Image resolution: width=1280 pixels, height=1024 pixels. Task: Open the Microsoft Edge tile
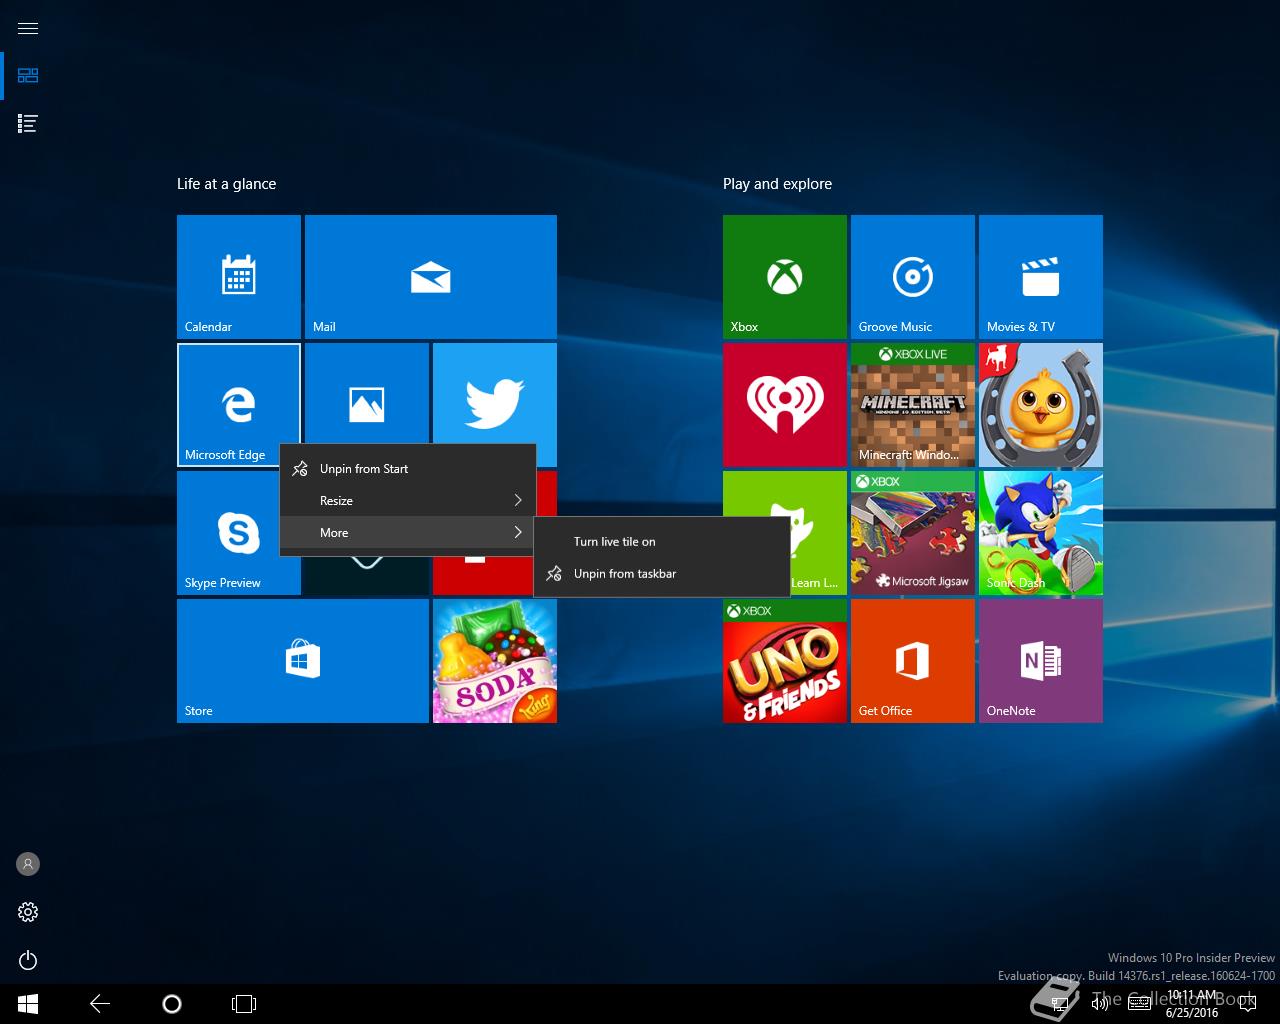(x=239, y=405)
